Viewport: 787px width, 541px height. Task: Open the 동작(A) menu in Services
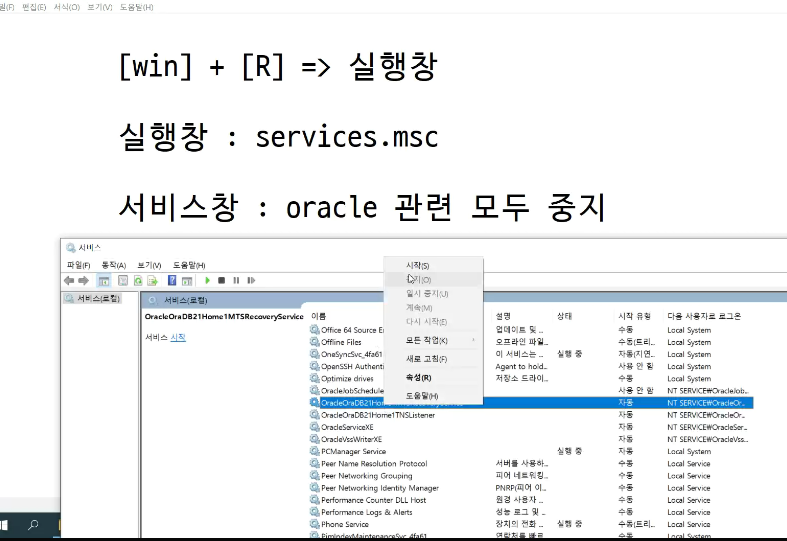tap(113, 265)
